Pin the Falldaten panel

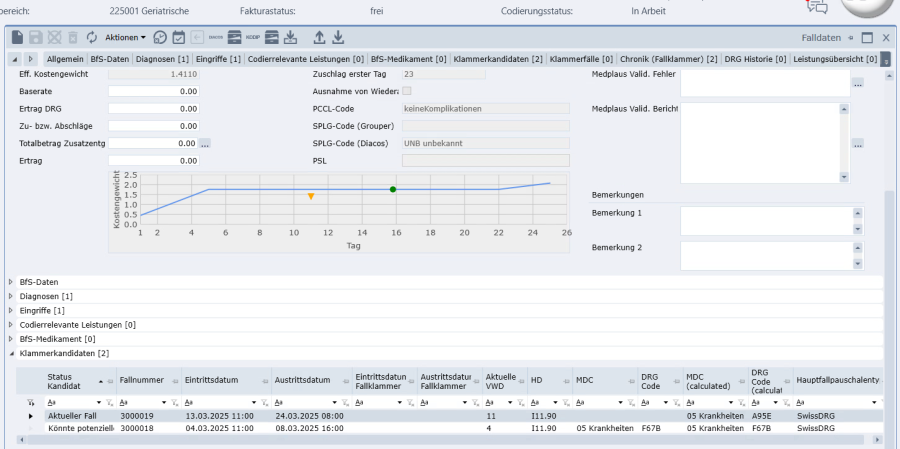tap(850, 37)
